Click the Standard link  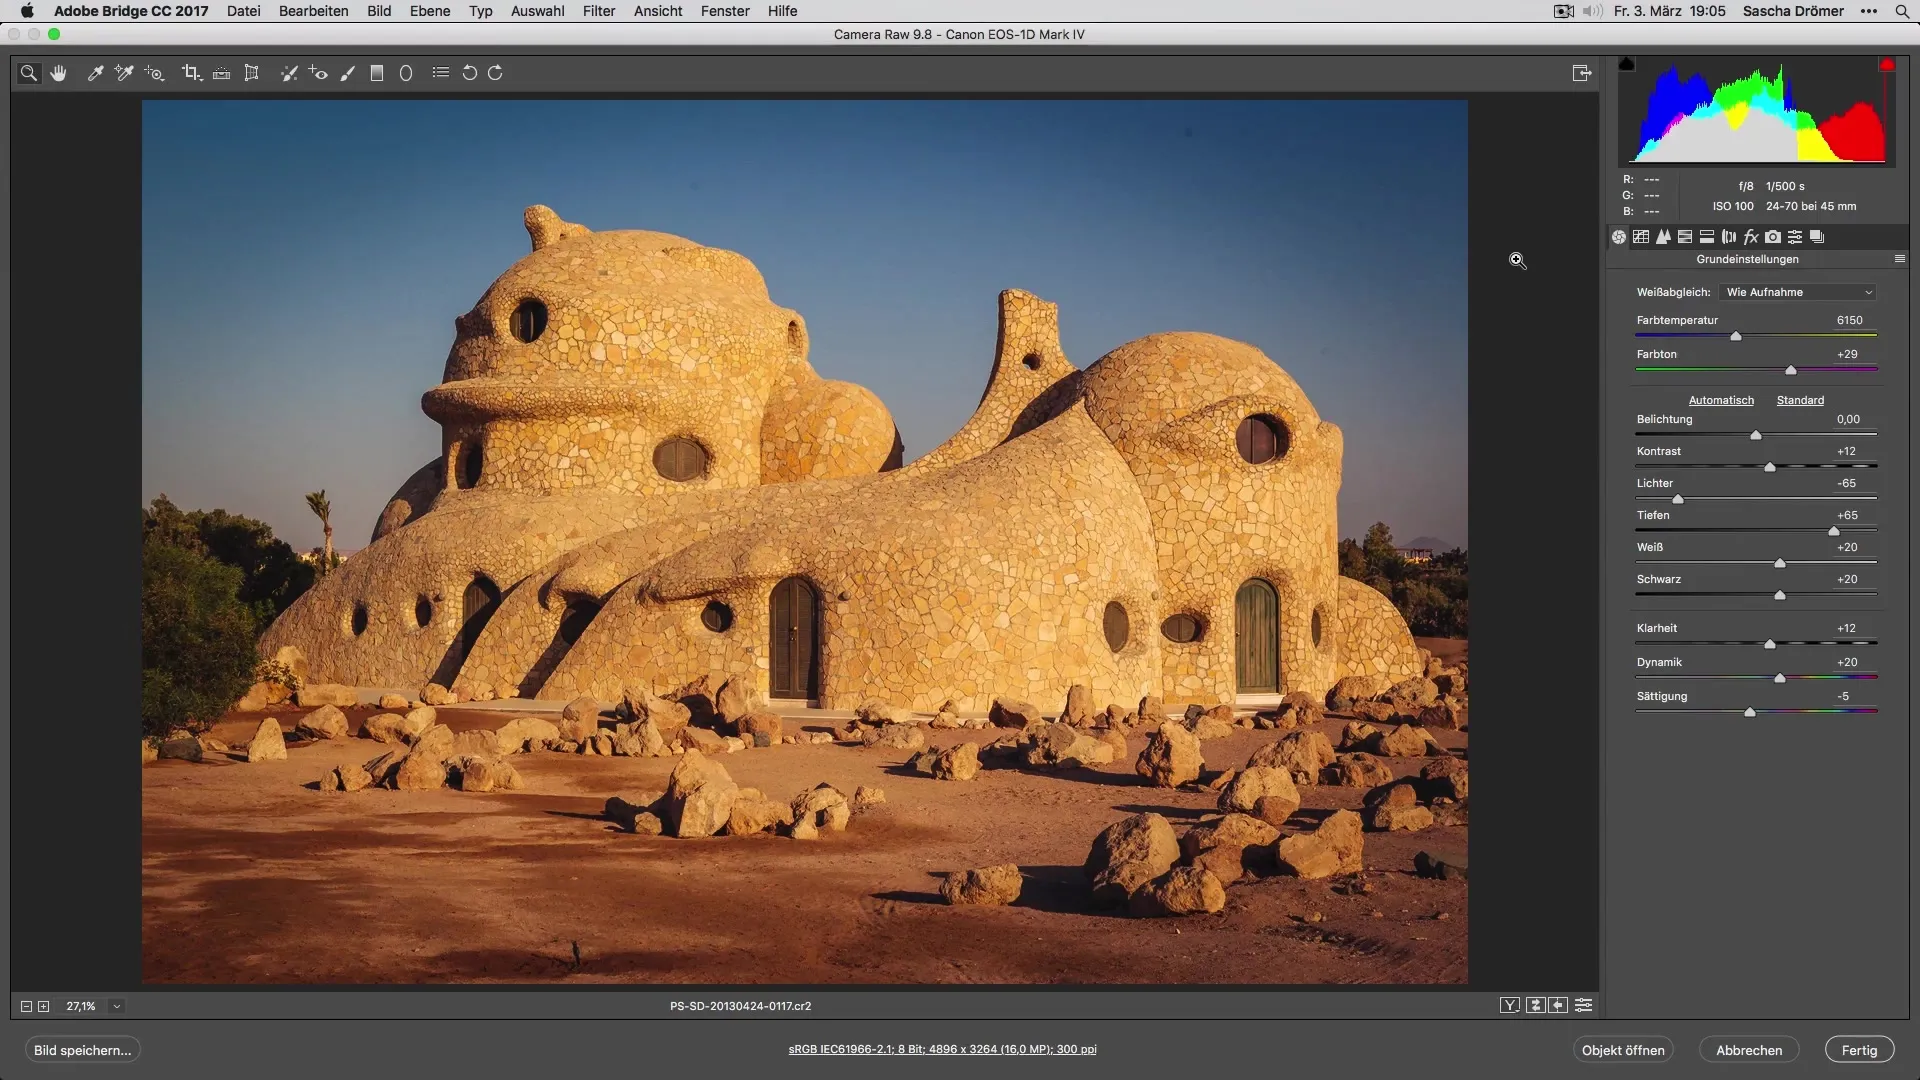click(x=1800, y=400)
